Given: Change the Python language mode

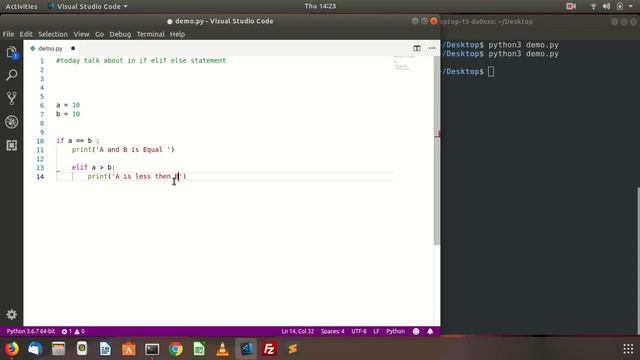Looking at the screenshot, I should (x=395, y=331).
